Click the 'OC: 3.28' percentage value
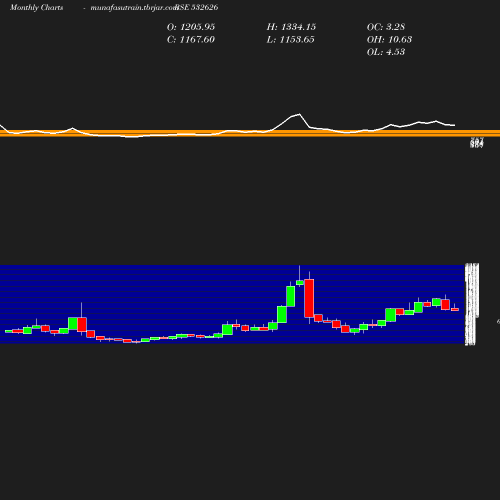The height and width of the screenshot is (500, 500). 386,27
